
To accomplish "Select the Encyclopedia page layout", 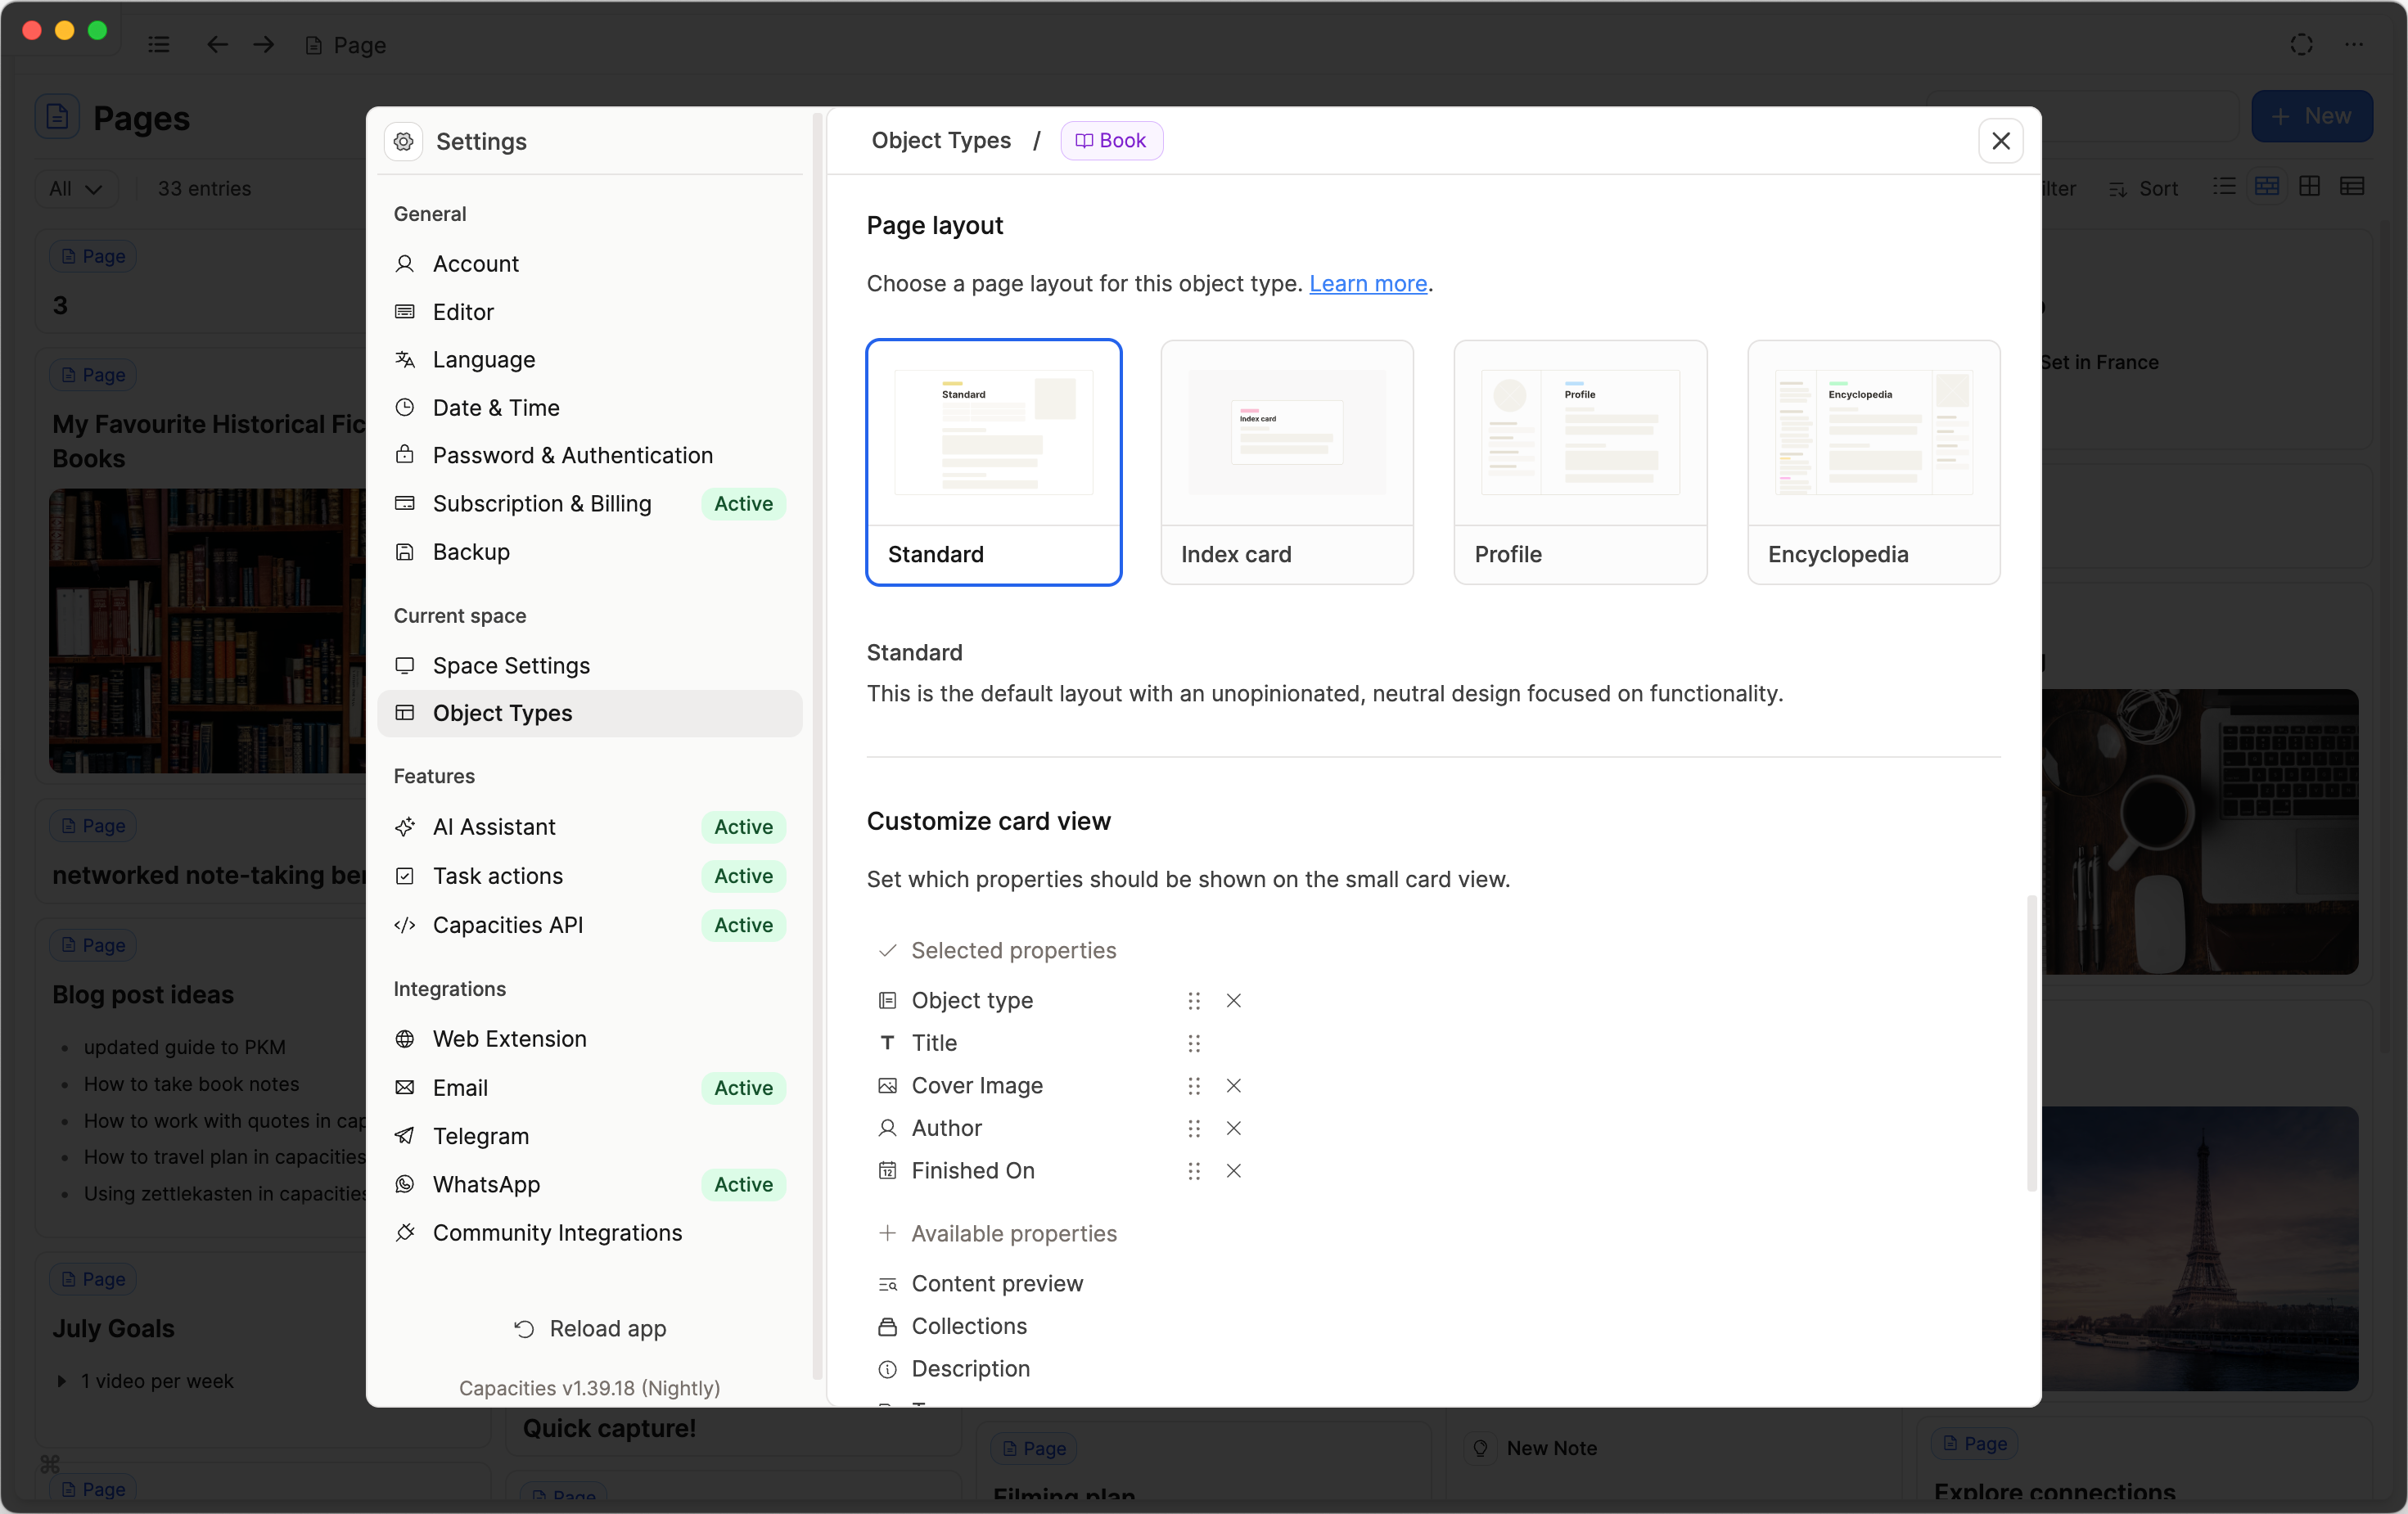I will click(1873, 462).
